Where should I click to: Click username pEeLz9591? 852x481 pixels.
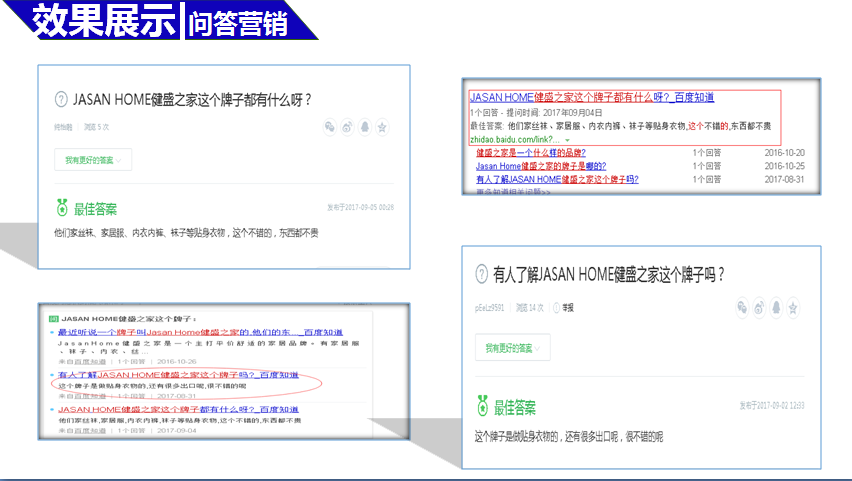click(x=490, y=308)
